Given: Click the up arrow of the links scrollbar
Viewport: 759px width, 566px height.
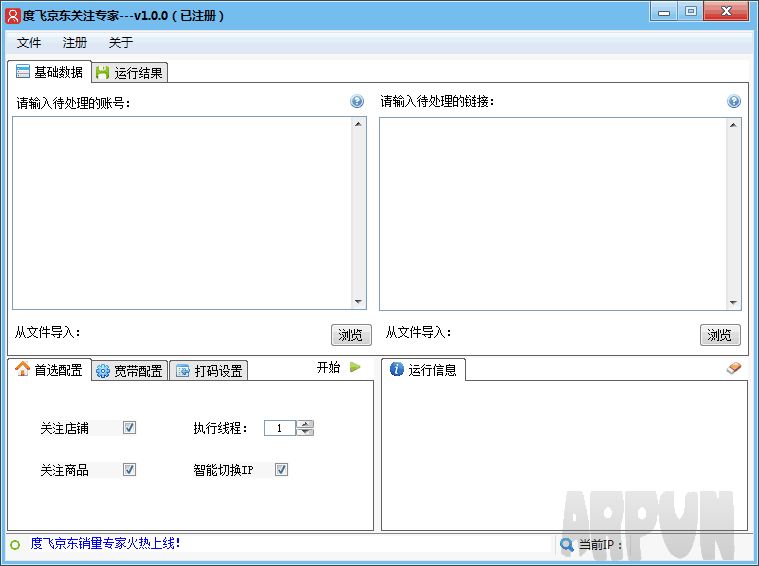Looking at the screenshot, I should click(733, 125).
